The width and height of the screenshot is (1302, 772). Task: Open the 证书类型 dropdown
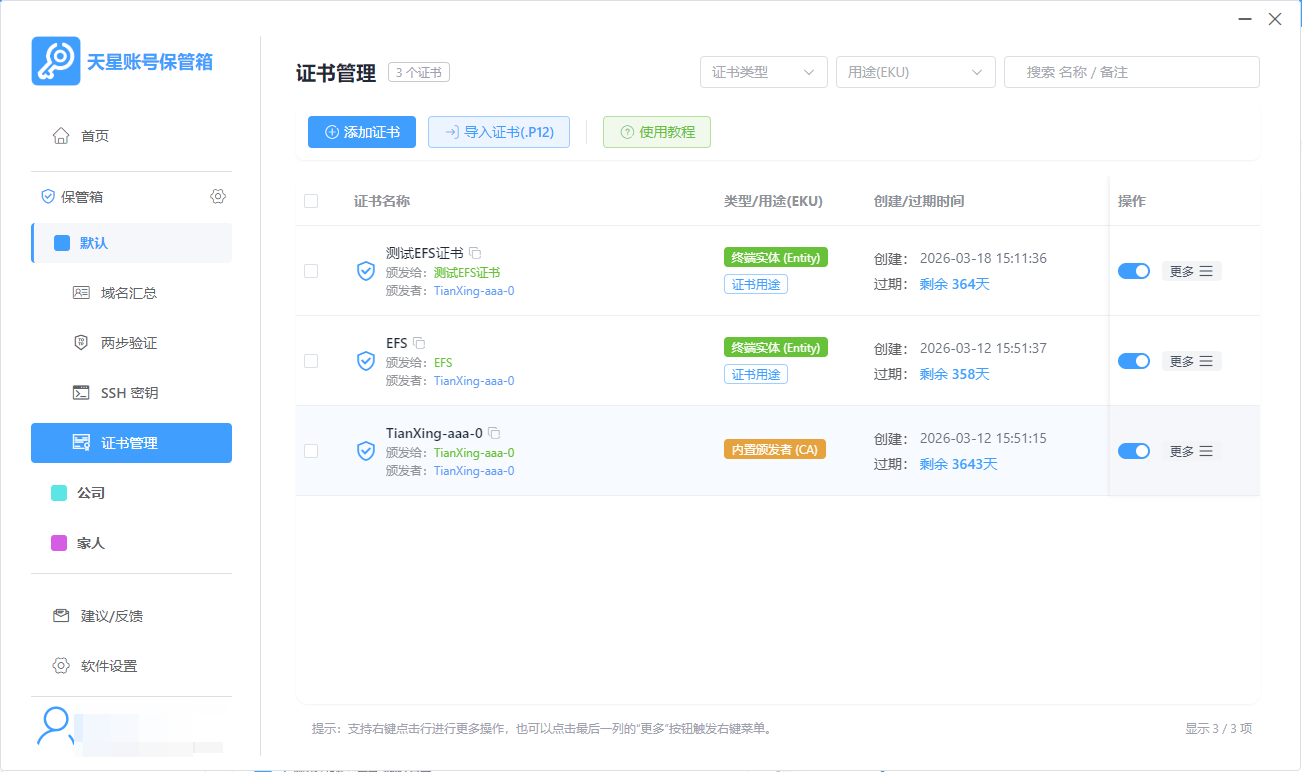tap(763, 71)
